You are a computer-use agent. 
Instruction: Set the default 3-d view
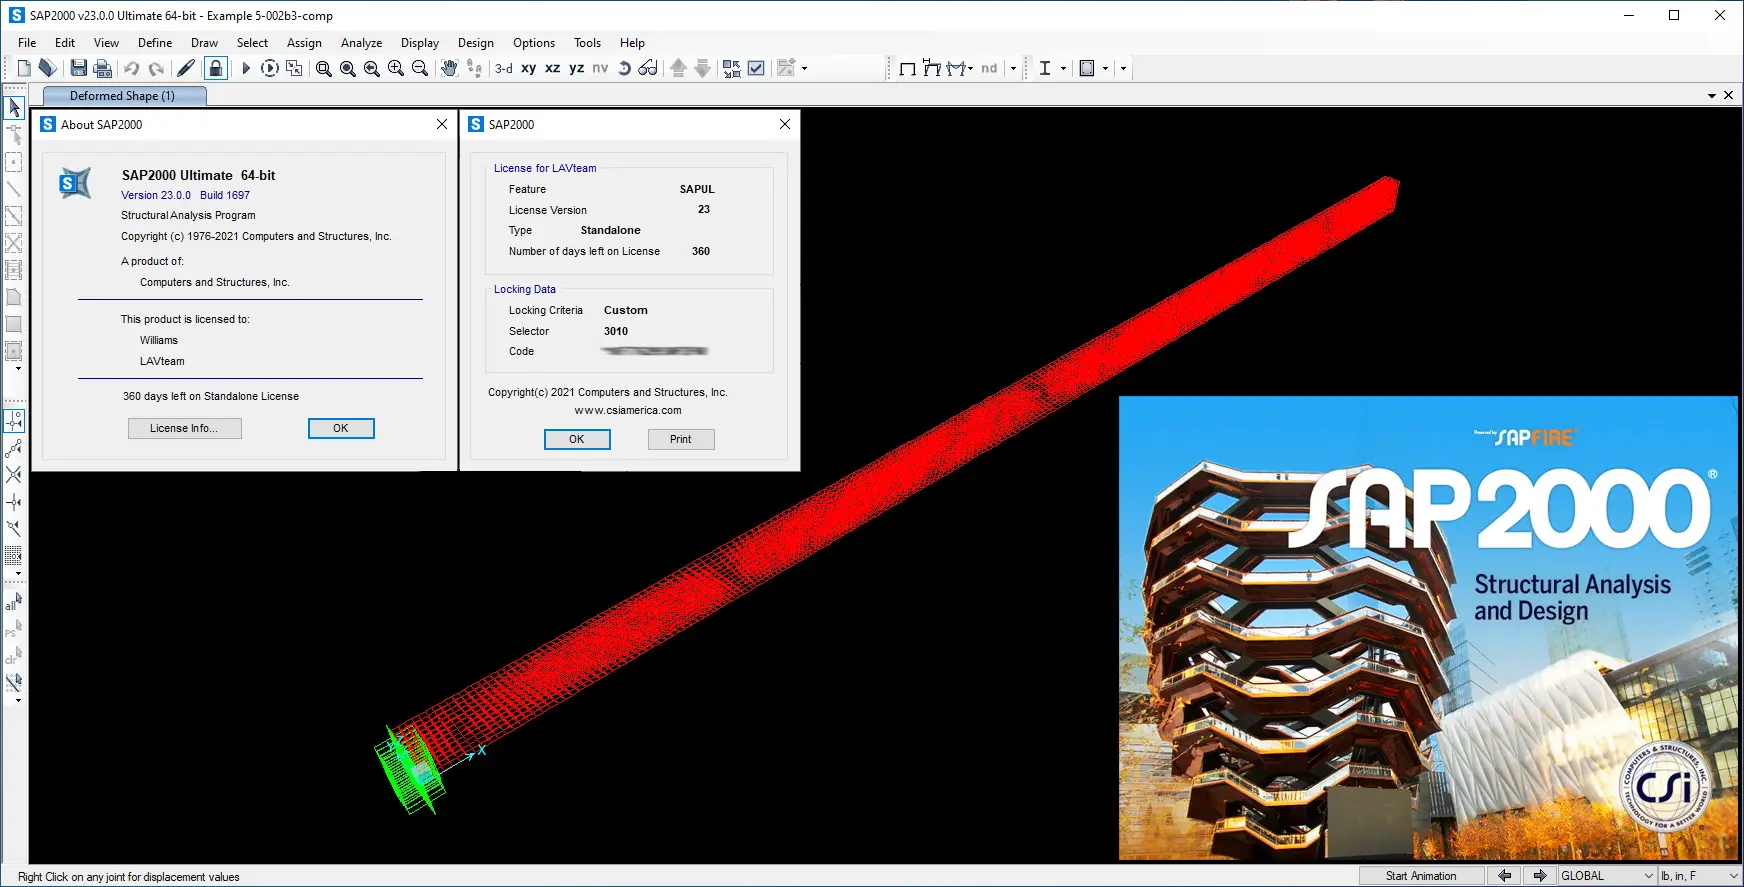pyautogui.click(x=503, y=68)
